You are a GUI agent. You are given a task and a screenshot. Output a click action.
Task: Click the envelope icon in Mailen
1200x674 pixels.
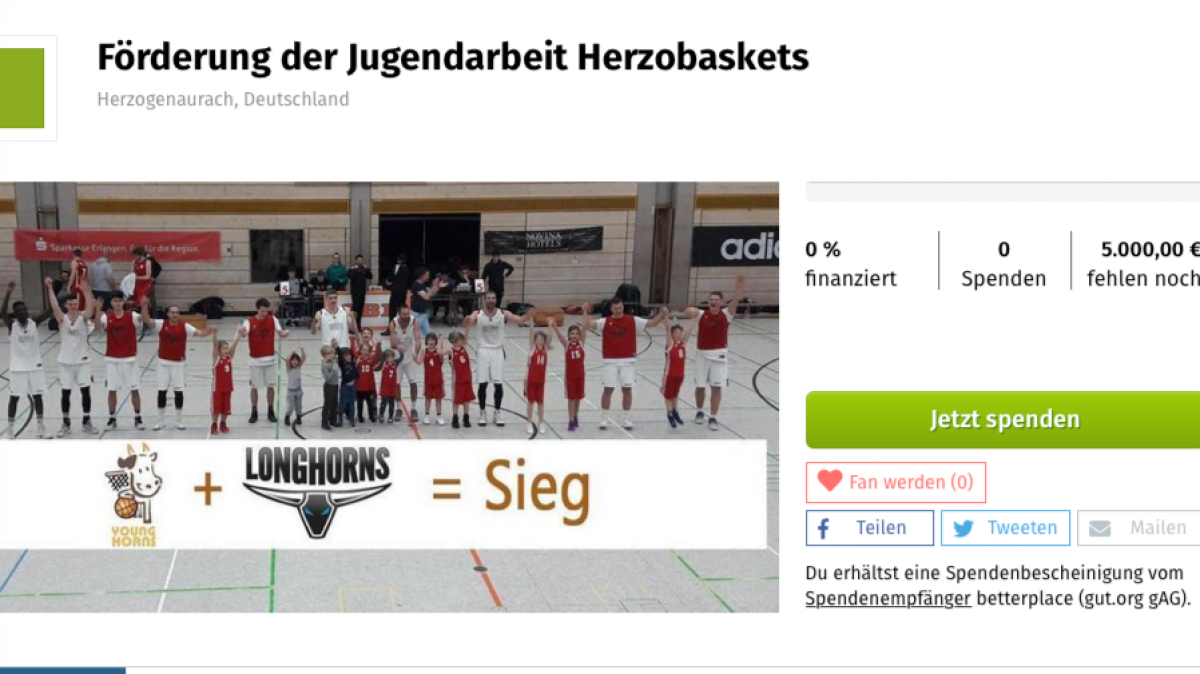(x=1100, y=528)
